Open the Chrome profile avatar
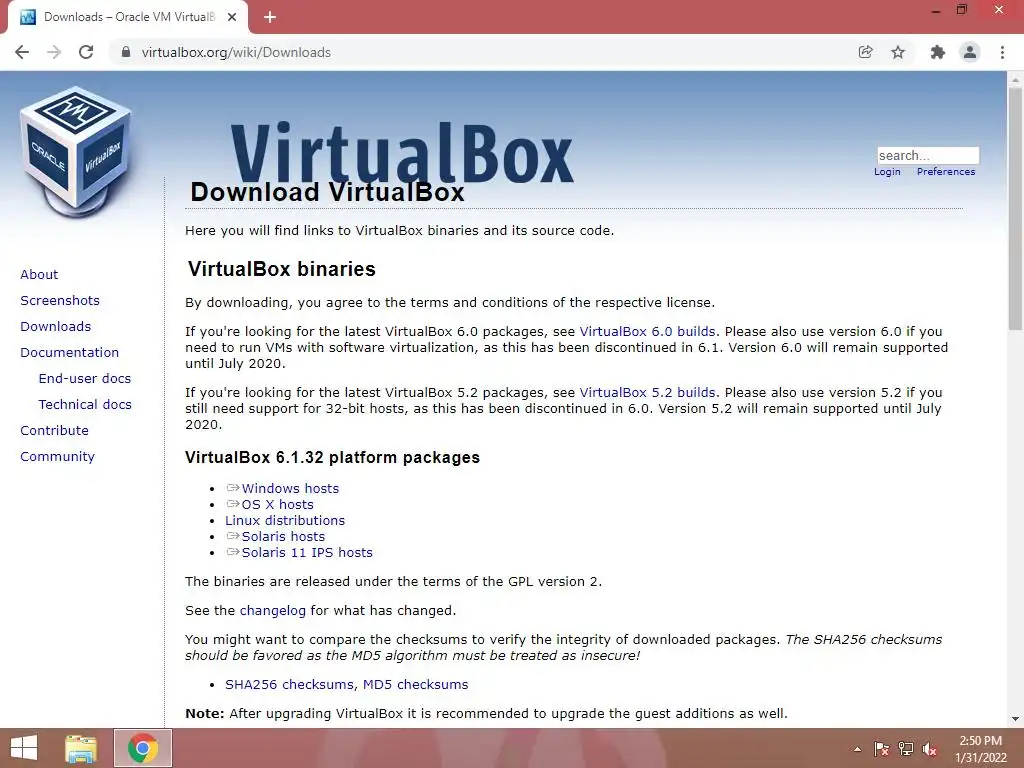The width and height of the screenshot is (1024, 768). tap(970, 52)
